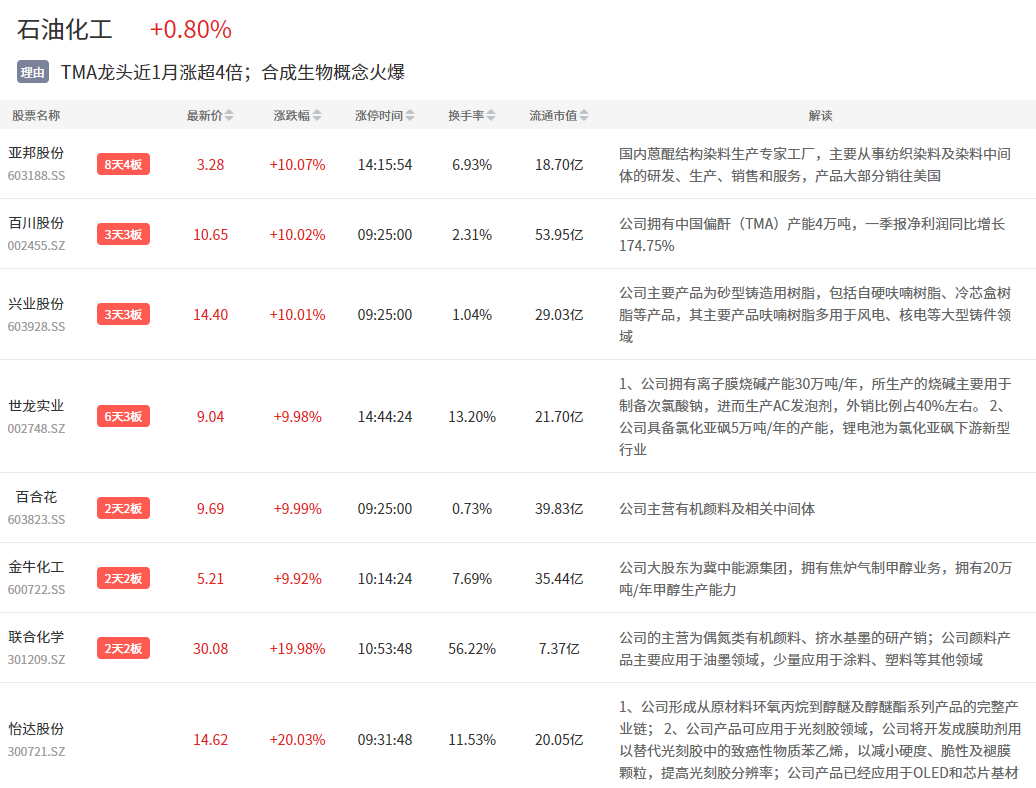Select stock code 002455.SZ
Screen dimensions: 1036x788
pos(36,246)
